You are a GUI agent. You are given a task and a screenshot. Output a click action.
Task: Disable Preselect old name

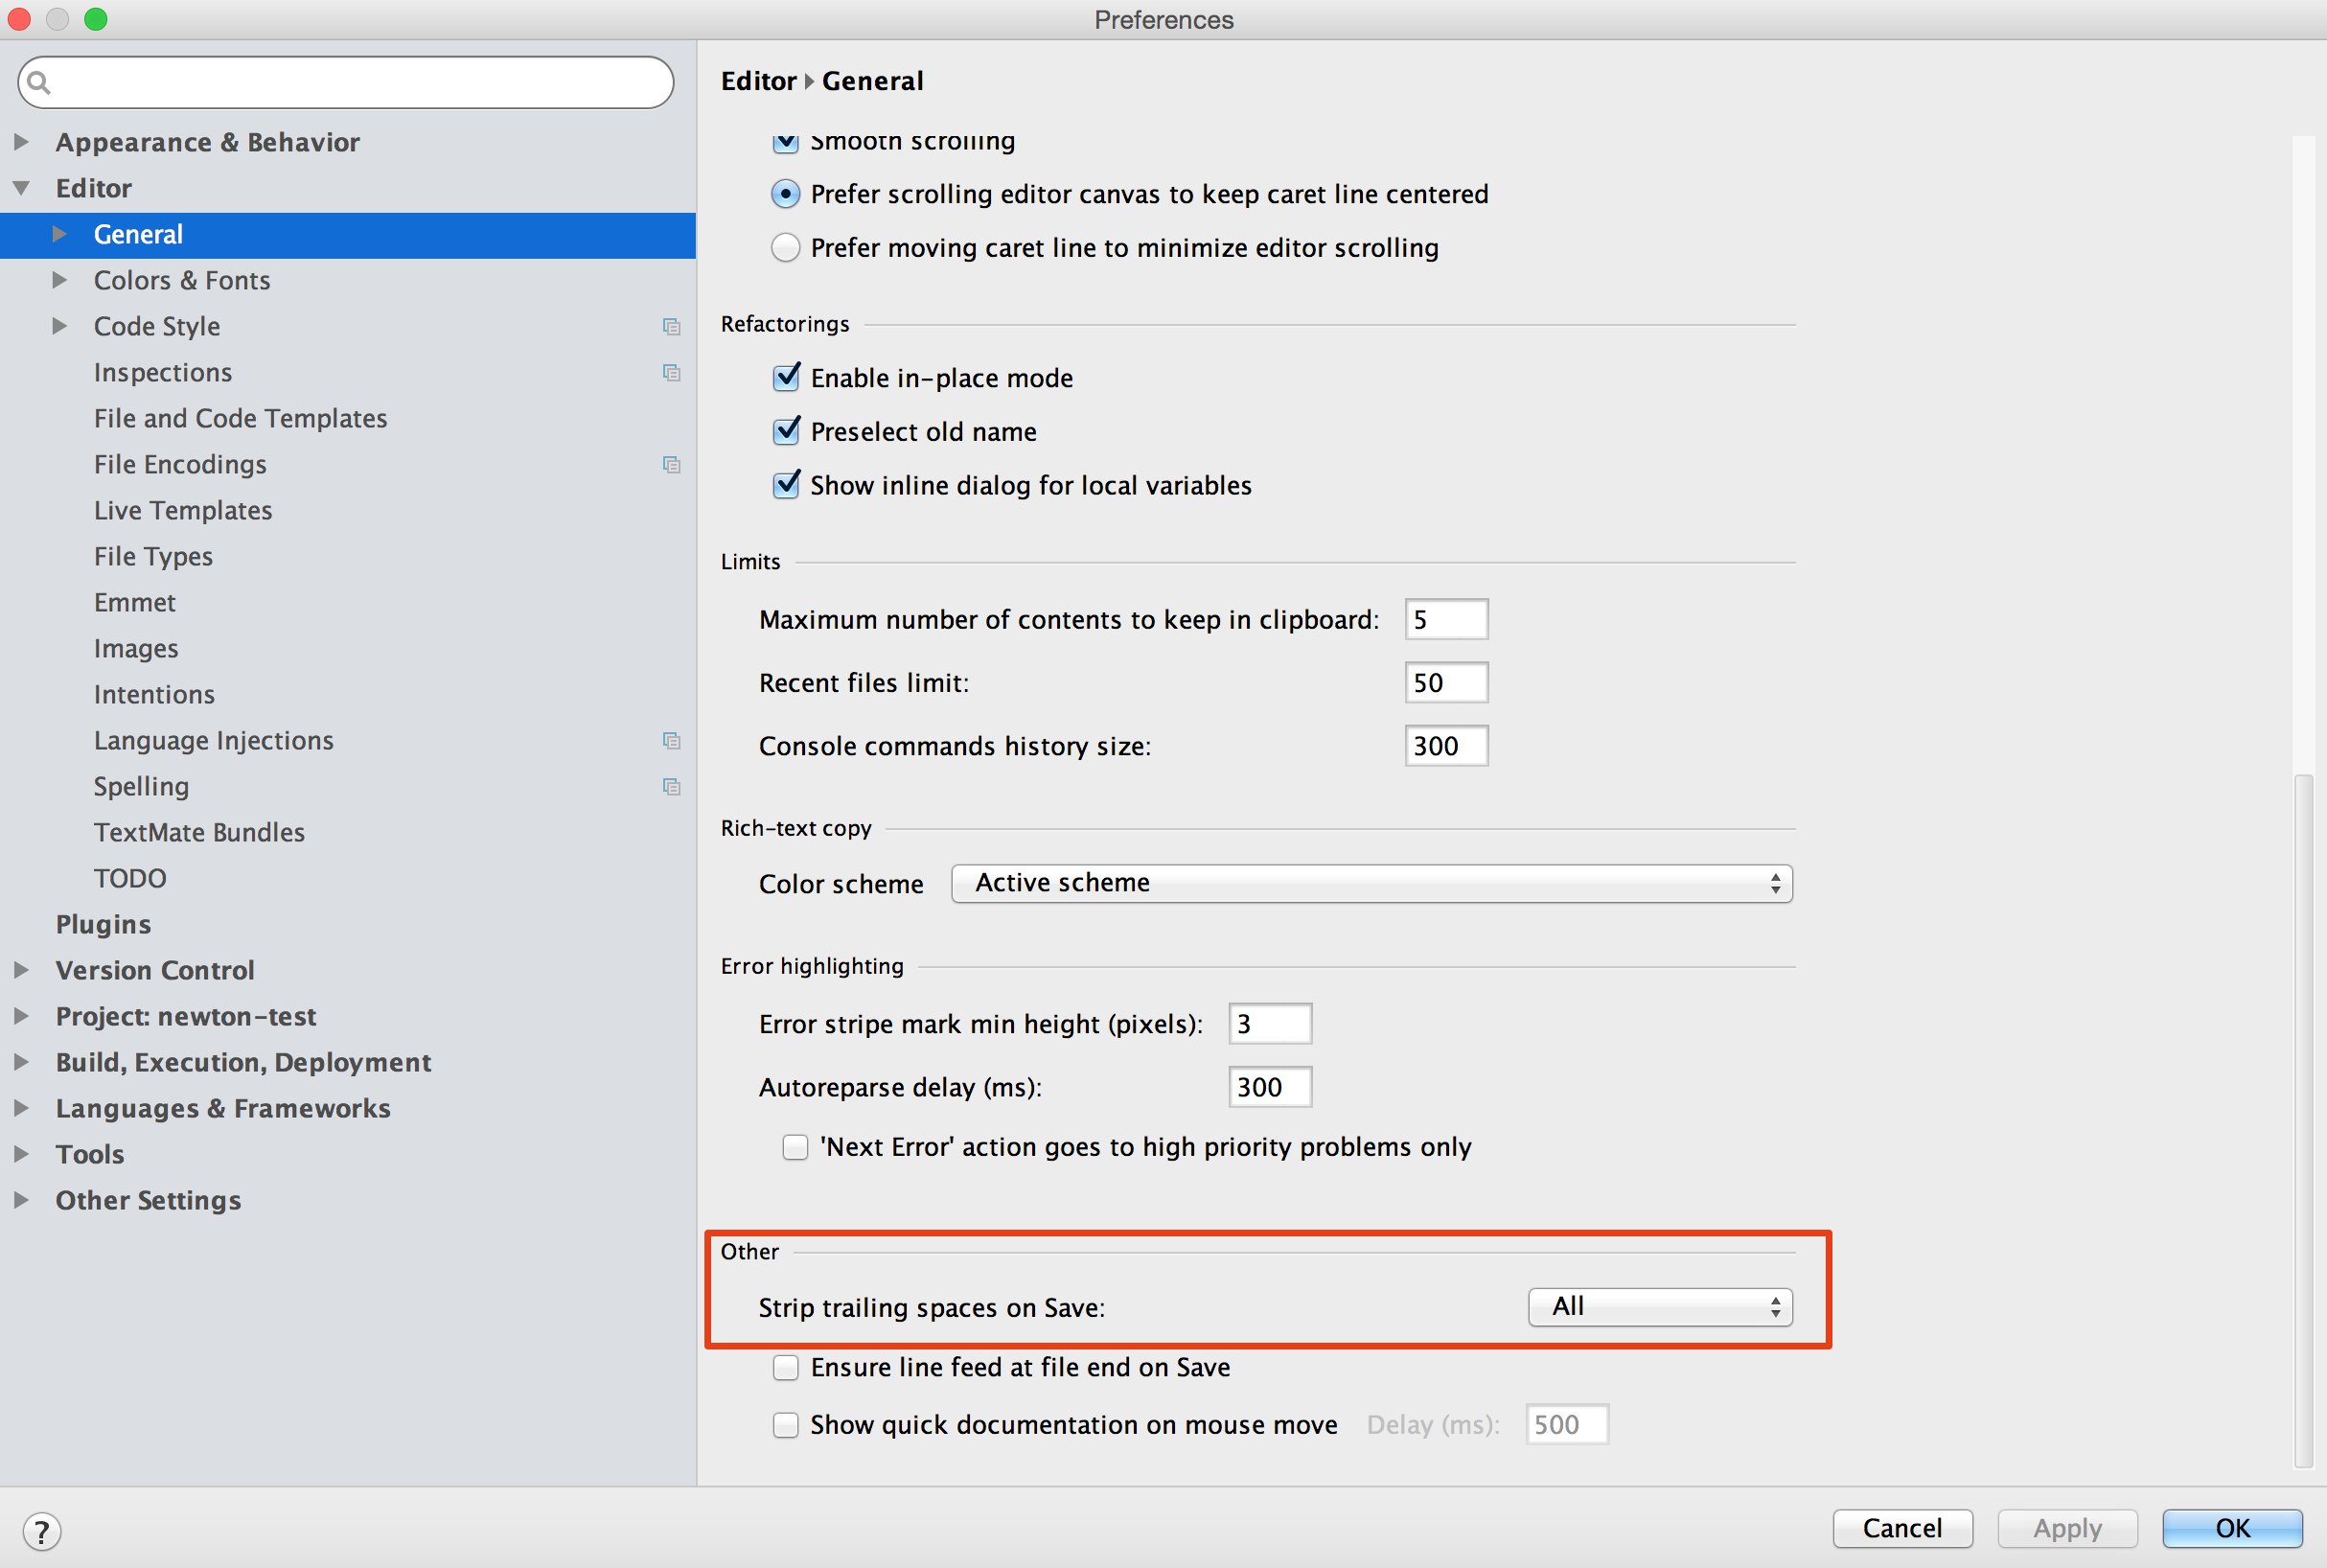787,431
